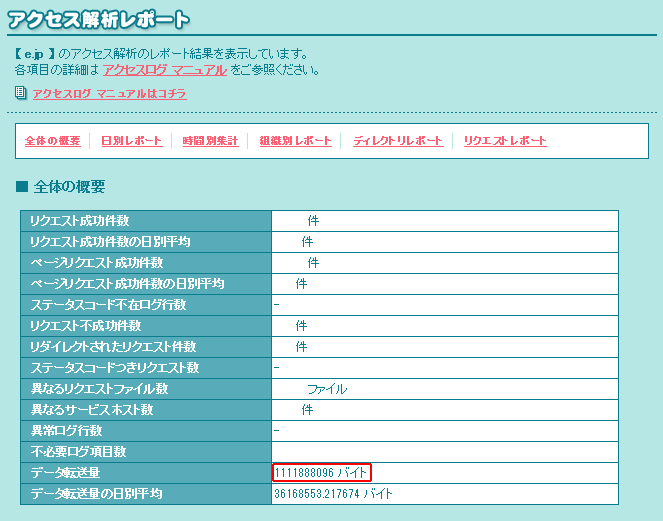Follow the アクセスログ マニュアルはコチラ link
Screen dimensions: 663x521
pyautogui.click(x=109, y=94)
